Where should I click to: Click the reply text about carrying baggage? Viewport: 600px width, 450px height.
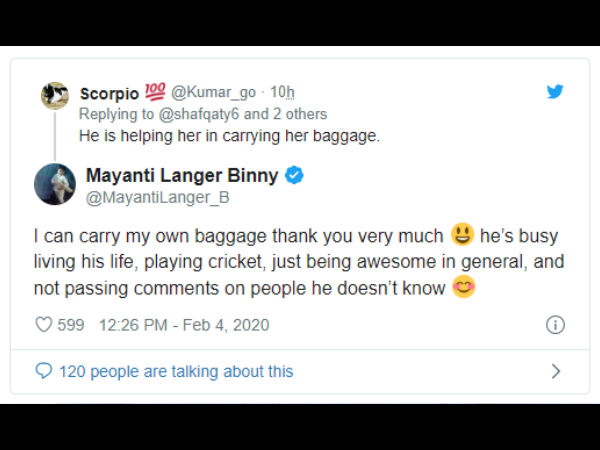point(230,136)
